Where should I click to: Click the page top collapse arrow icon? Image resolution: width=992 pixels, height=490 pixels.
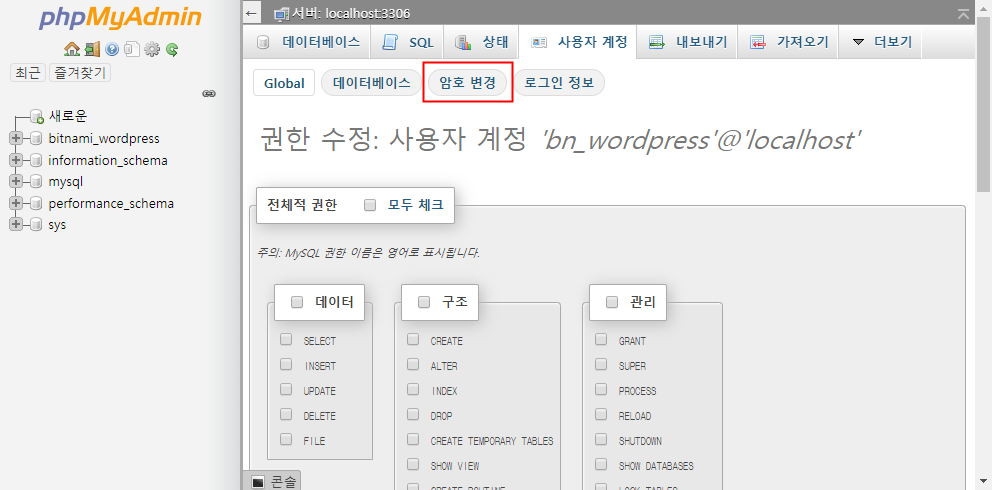click(x=964, y=14)
